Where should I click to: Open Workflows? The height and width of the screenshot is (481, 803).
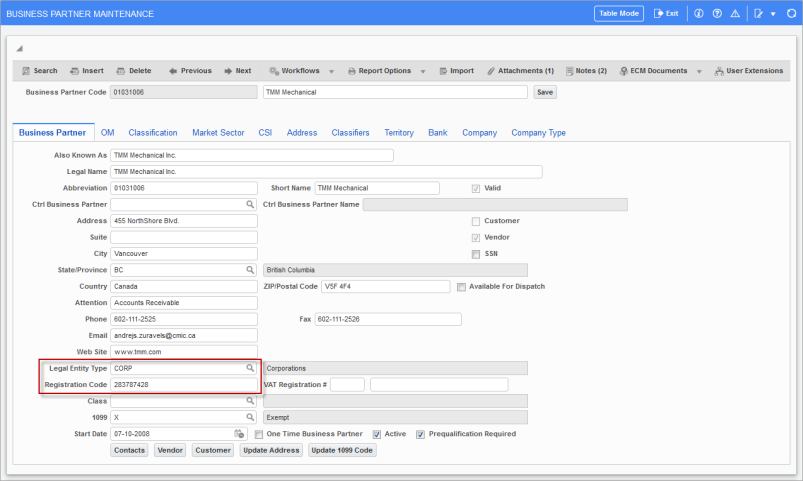(294, 71)
